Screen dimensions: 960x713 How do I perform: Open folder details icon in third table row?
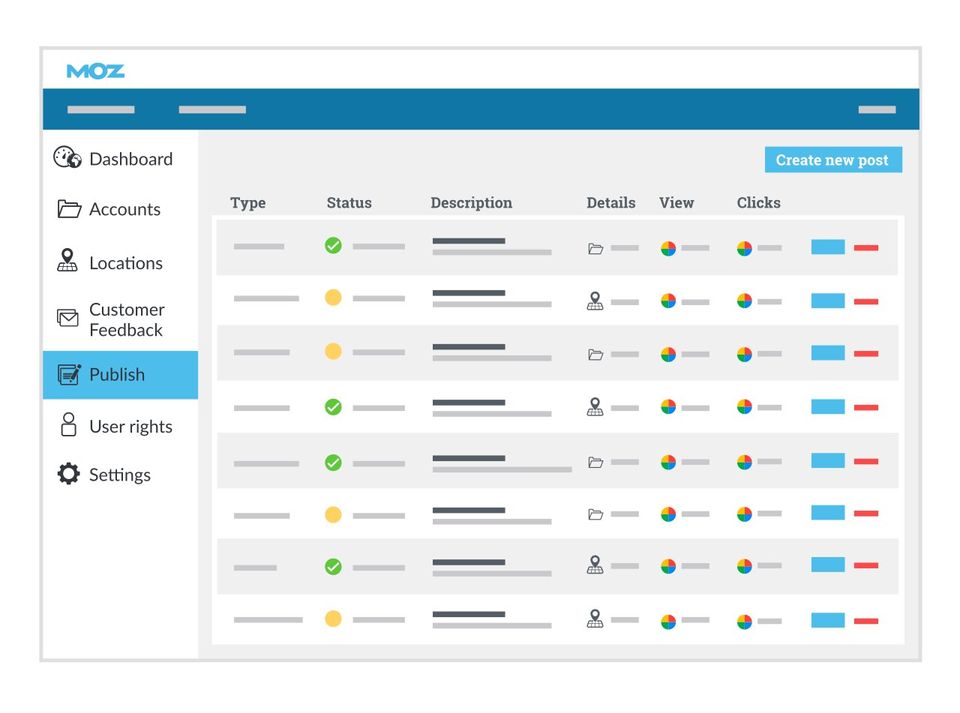point(596,354)
